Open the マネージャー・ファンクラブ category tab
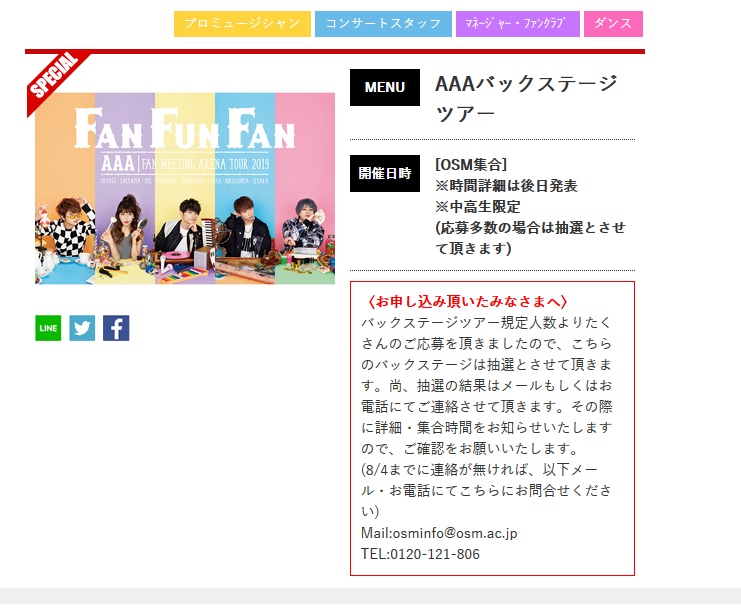This screenshot has width=741, height=608. point(518,24)
